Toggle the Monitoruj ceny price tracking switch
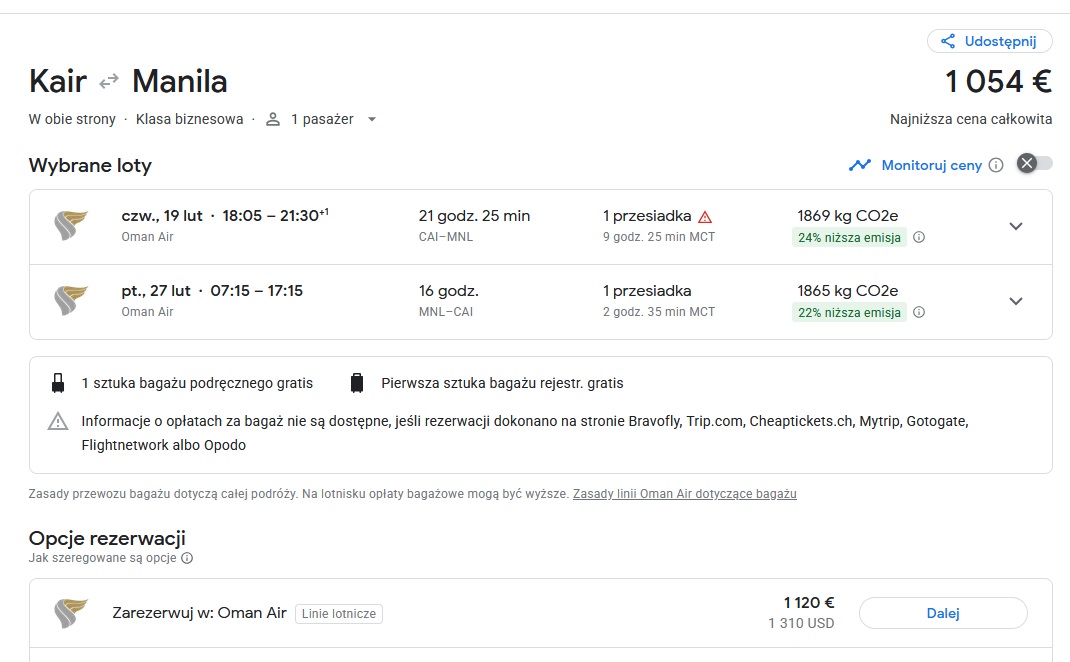This screenshot has height=662, width=1070. tap(1035, 163)
